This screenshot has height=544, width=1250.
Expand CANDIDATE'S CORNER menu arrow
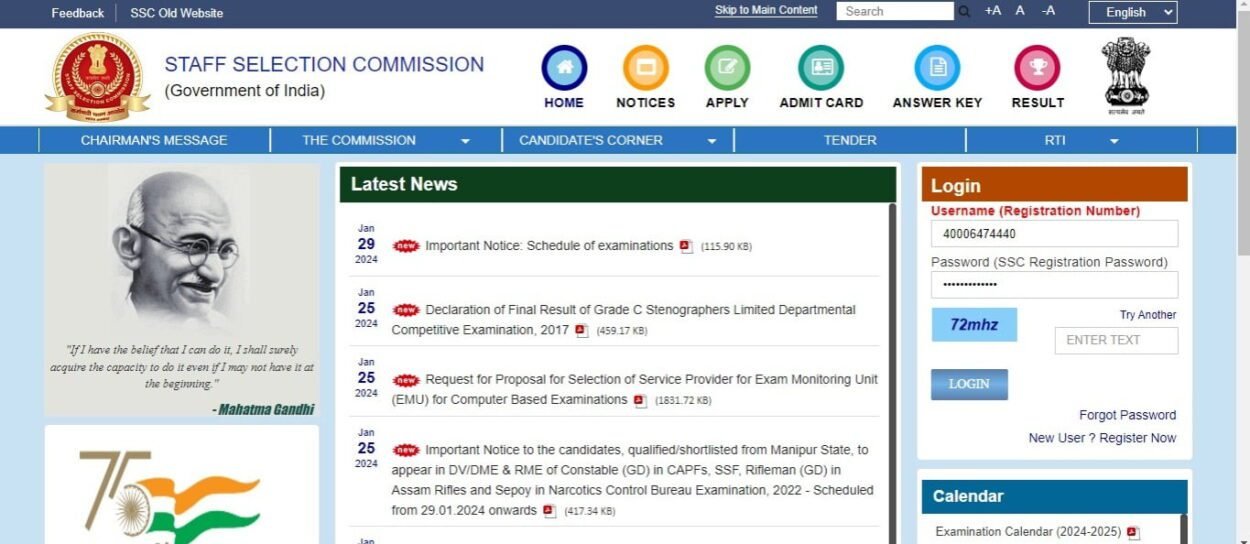(x=712, y=141)
